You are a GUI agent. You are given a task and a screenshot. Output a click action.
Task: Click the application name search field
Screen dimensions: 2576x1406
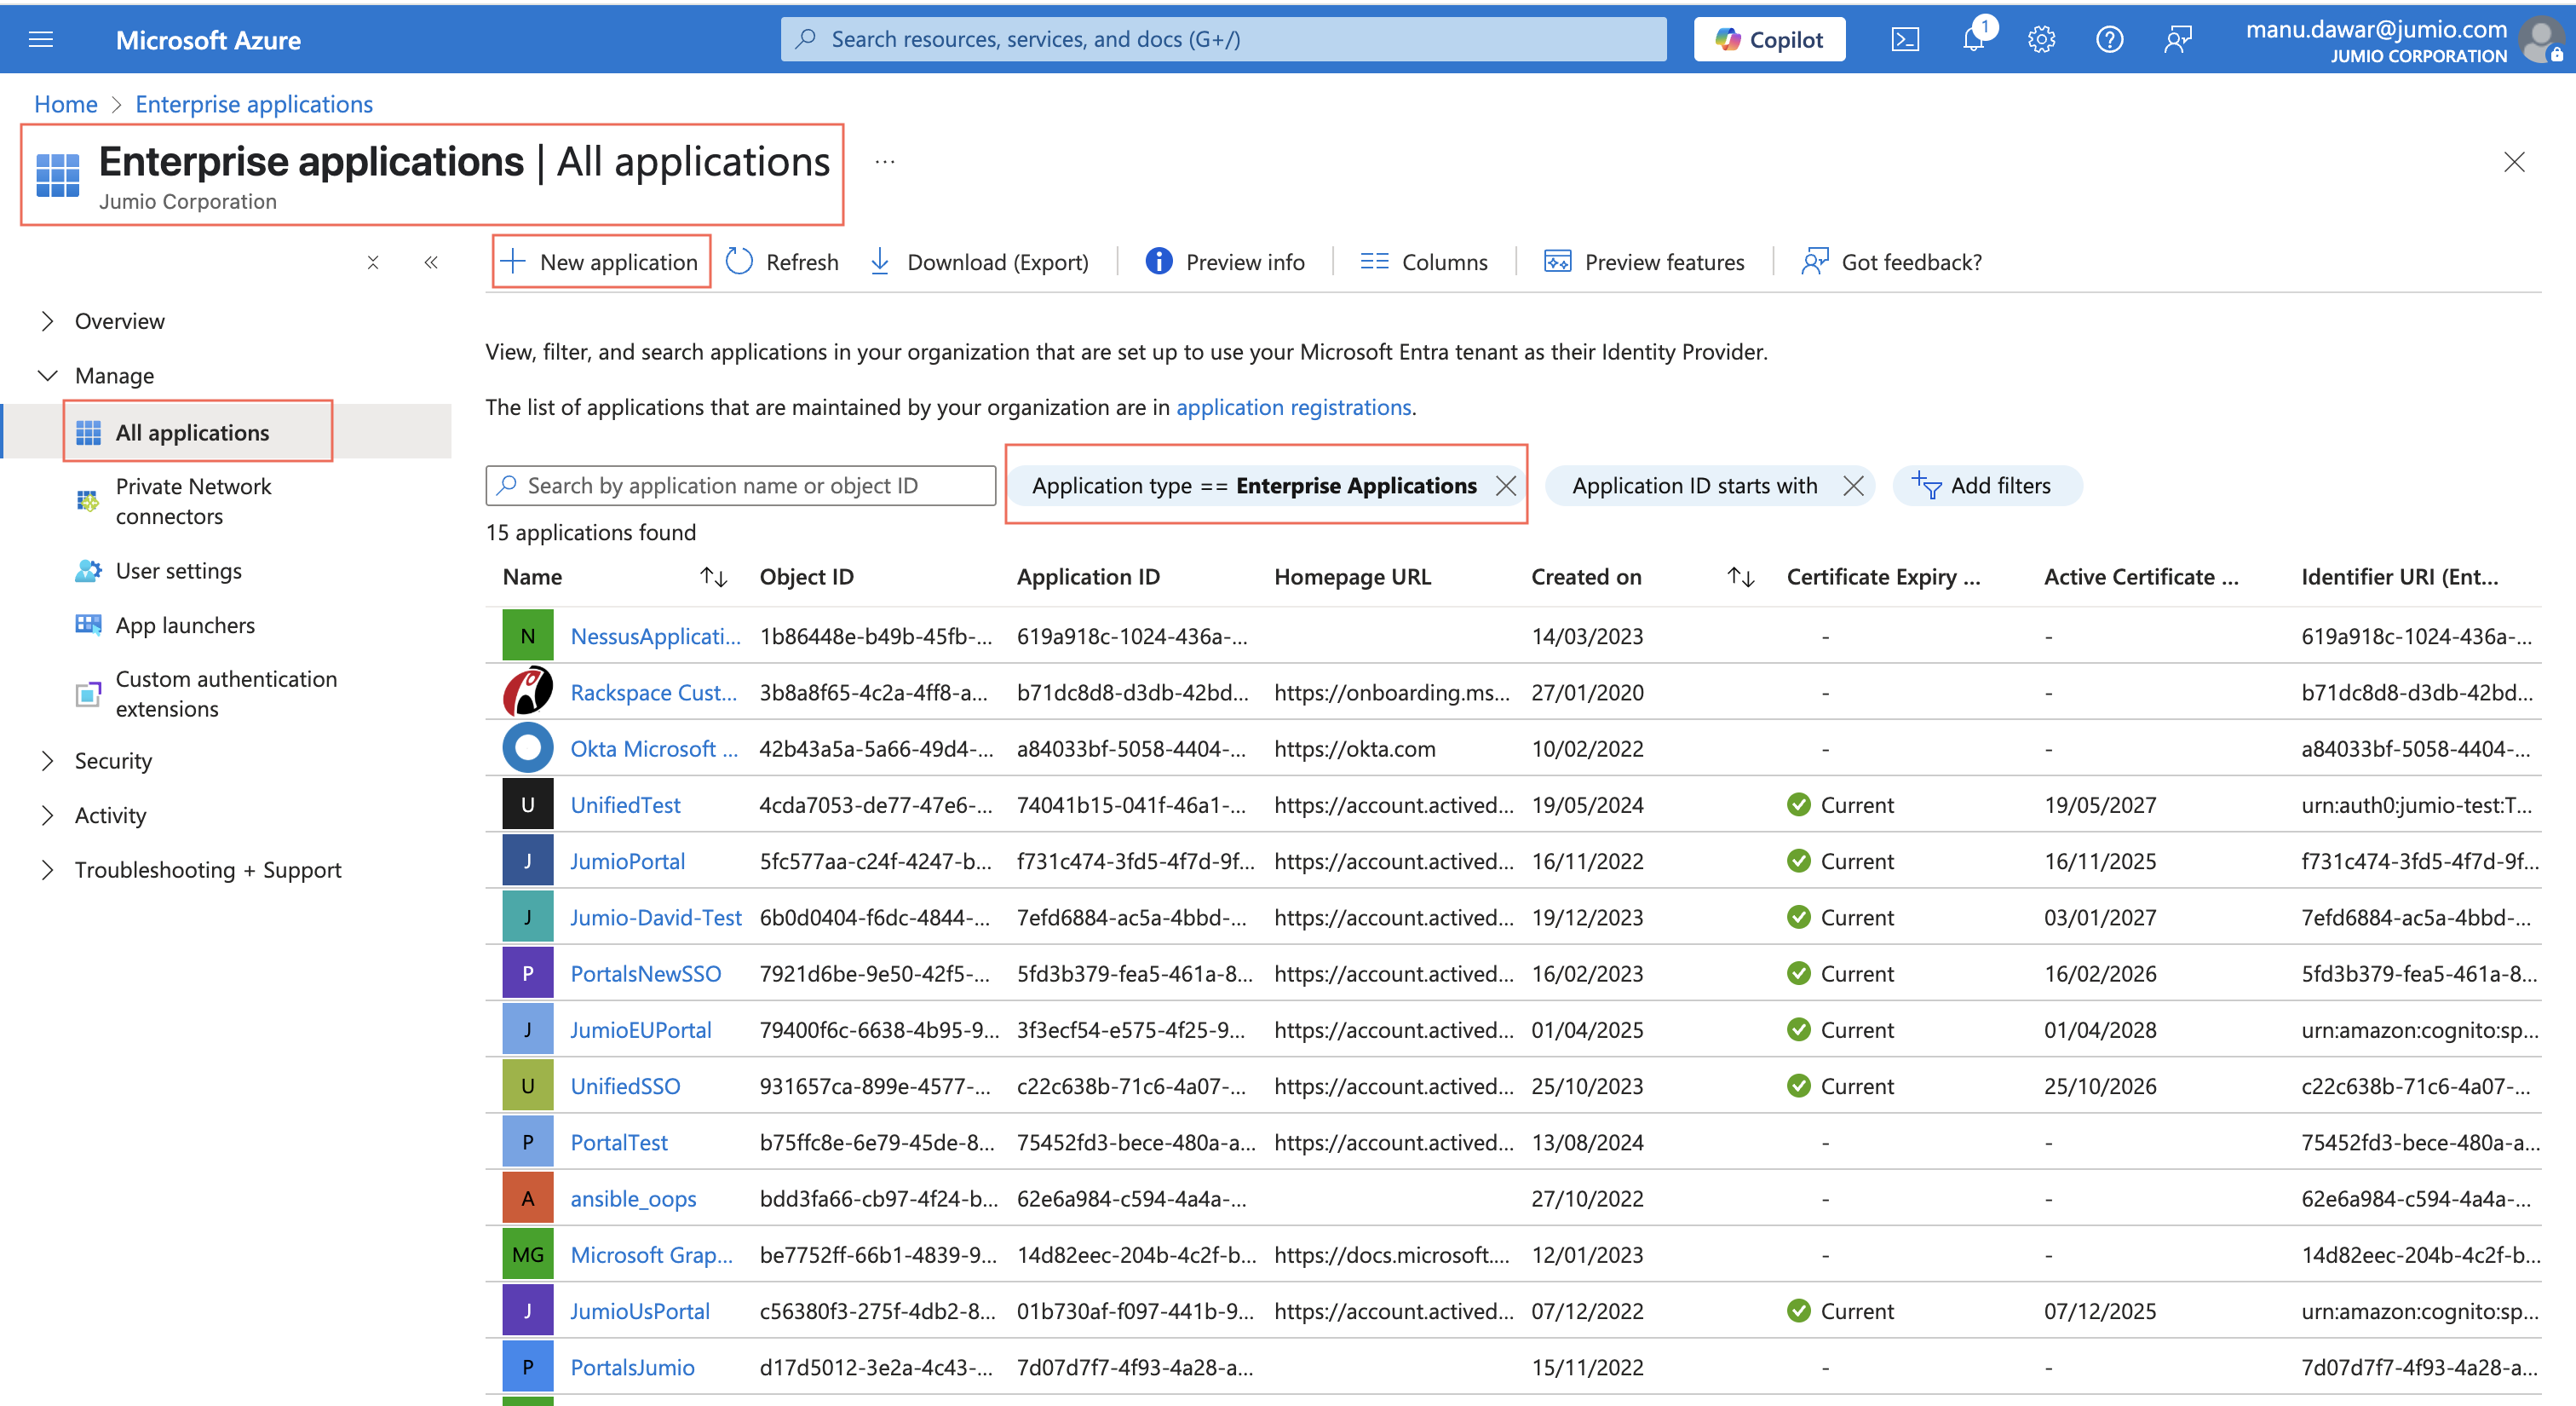[x=740, y=486]
